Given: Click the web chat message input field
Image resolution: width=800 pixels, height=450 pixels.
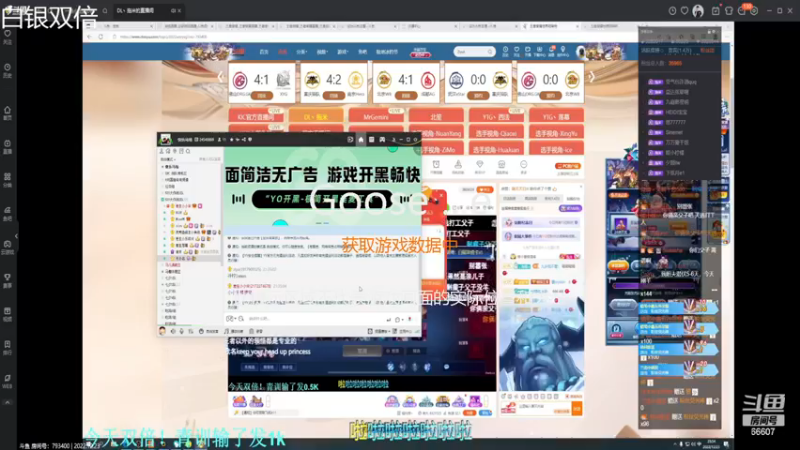Looking at the screenshot, I should coord(543,409).
